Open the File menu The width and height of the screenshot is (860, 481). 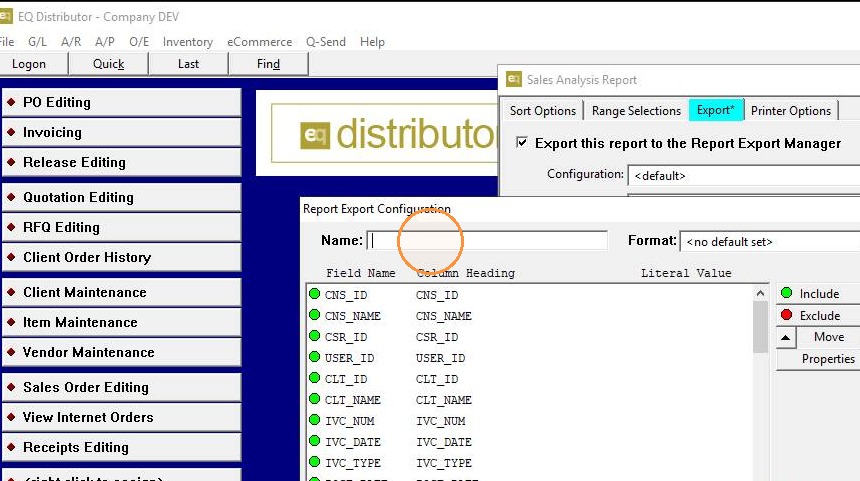click(x=7, y=42)
